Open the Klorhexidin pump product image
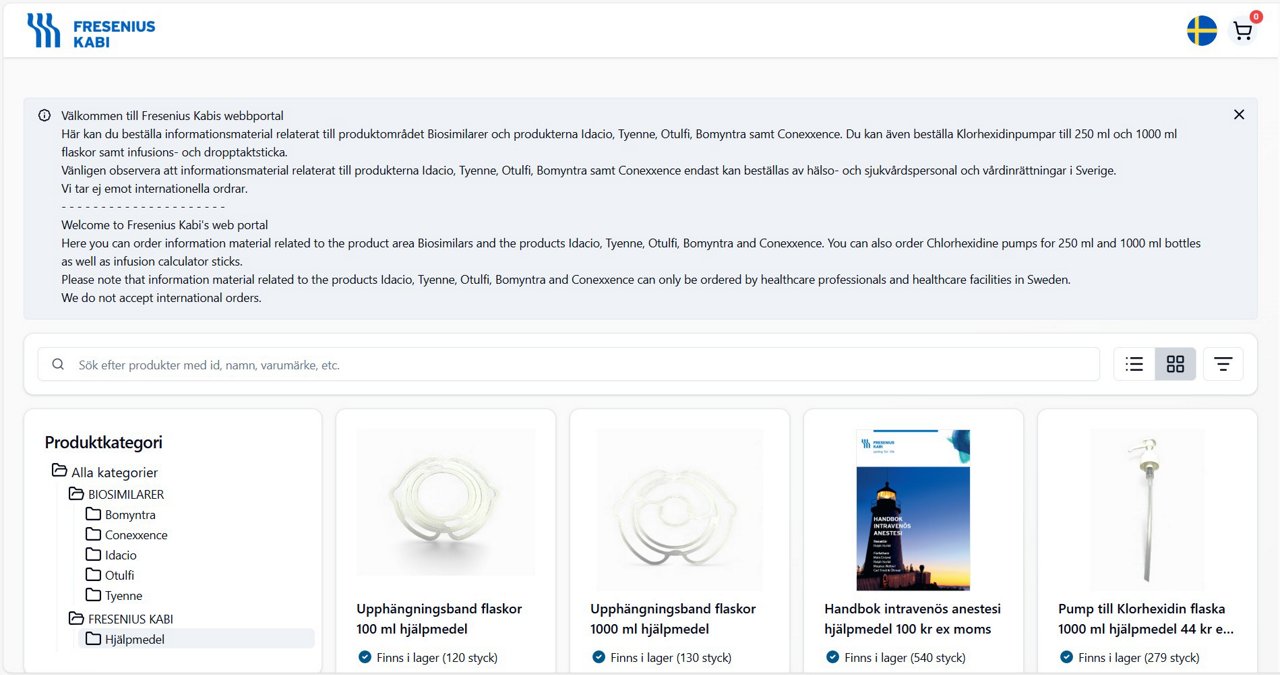Image resolution: width=1280 pixels, height=675 pixels. [x=1147, y=510]
